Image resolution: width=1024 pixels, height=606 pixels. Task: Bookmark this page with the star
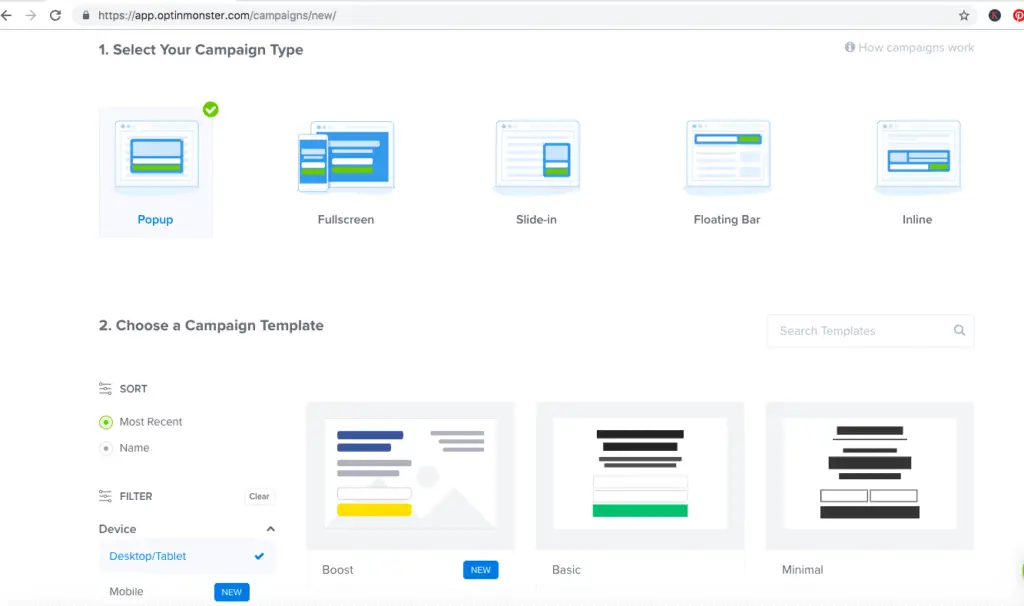[x=964, y=16]
